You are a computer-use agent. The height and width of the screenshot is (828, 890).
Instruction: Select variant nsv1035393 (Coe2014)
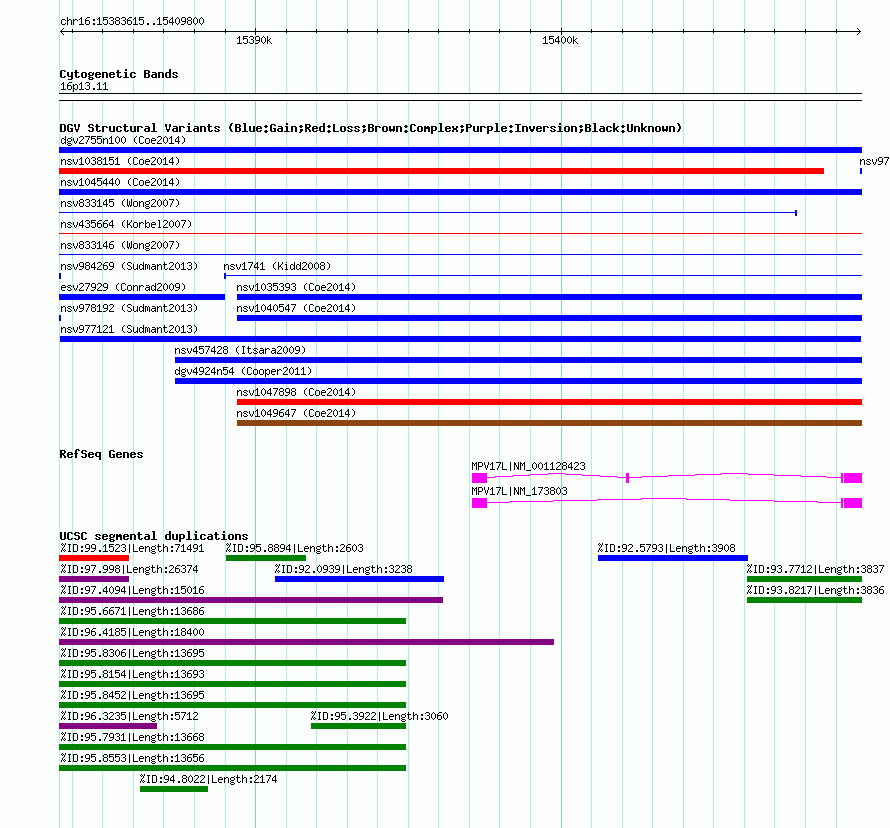549,297
